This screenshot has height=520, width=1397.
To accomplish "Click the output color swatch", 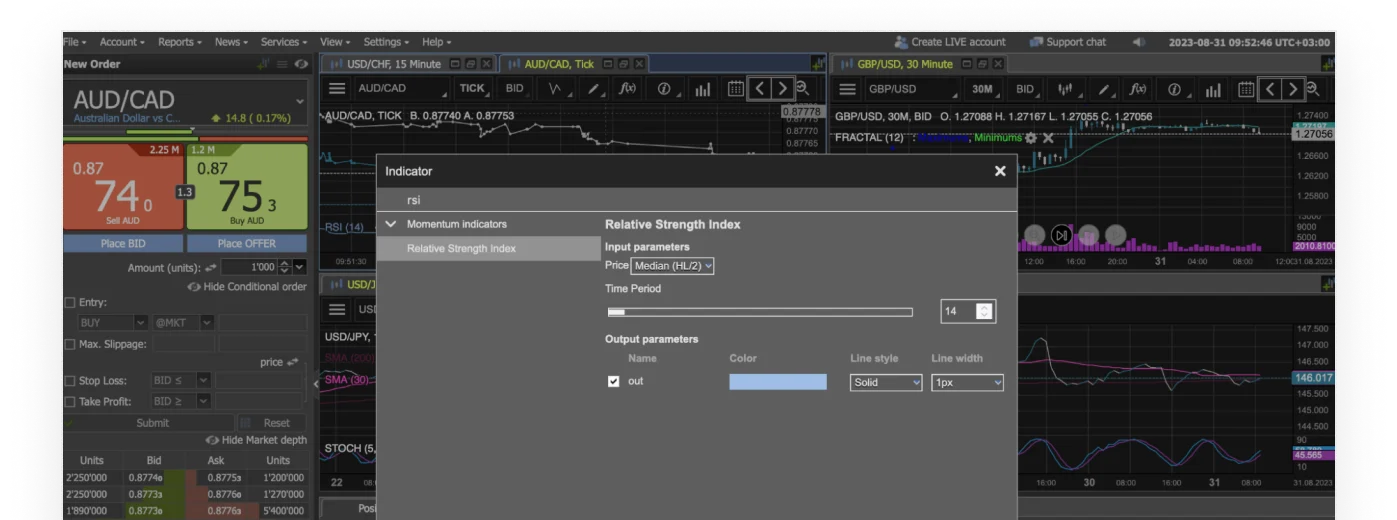I will pyautogui.click(x=777, y=382).
